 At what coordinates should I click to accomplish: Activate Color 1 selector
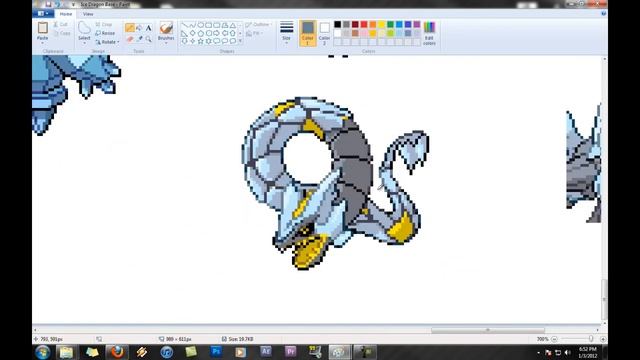tap(308, 33)
